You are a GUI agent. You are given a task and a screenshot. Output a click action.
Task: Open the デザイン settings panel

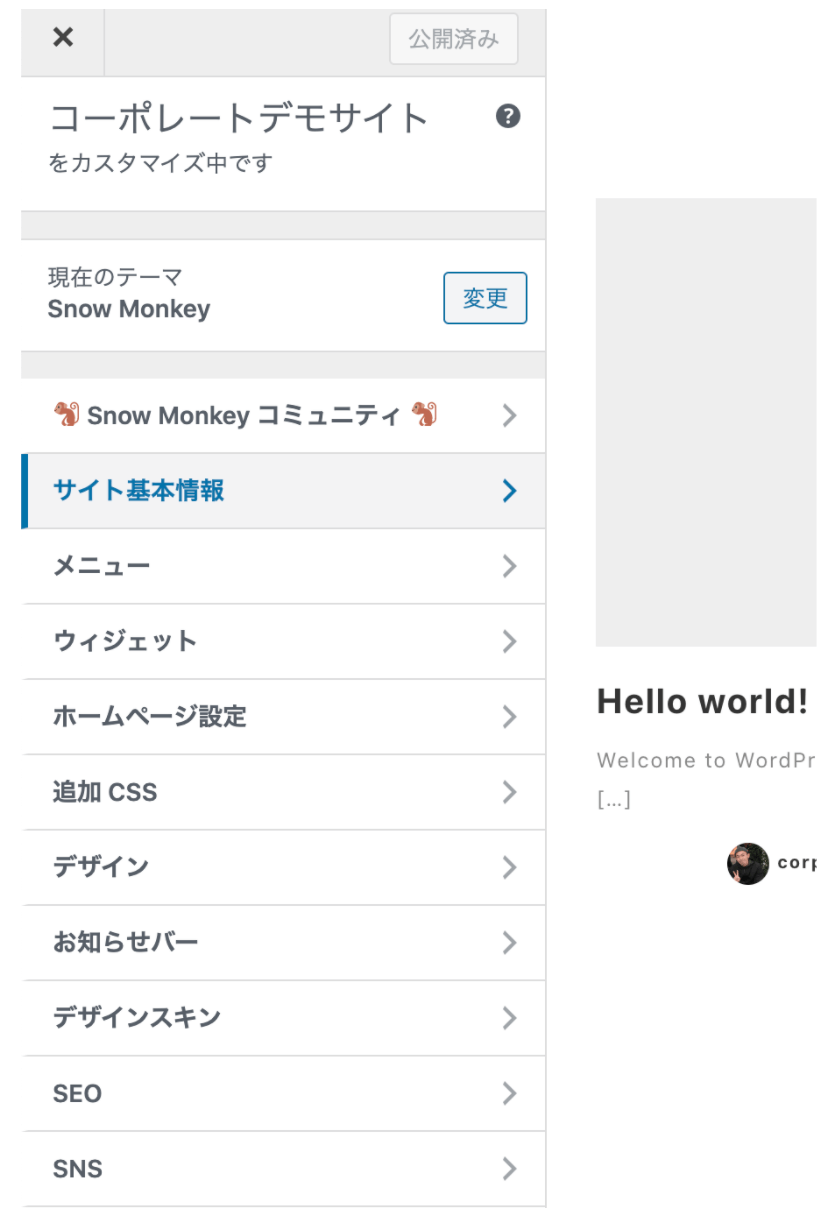tap(101, 867)
